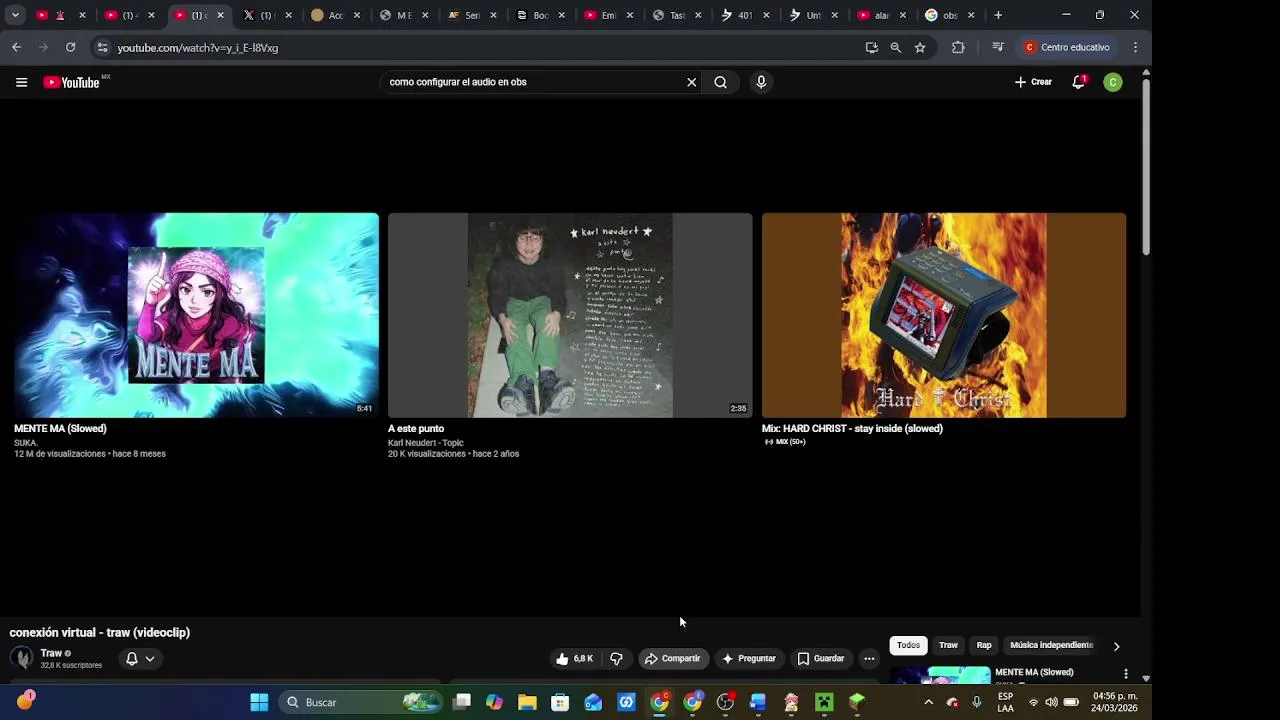Viewport: 1280px width, 720px height.
Task: Play the MENTE MA (Slowed) thumbnail
Action: tap(196, 315)
